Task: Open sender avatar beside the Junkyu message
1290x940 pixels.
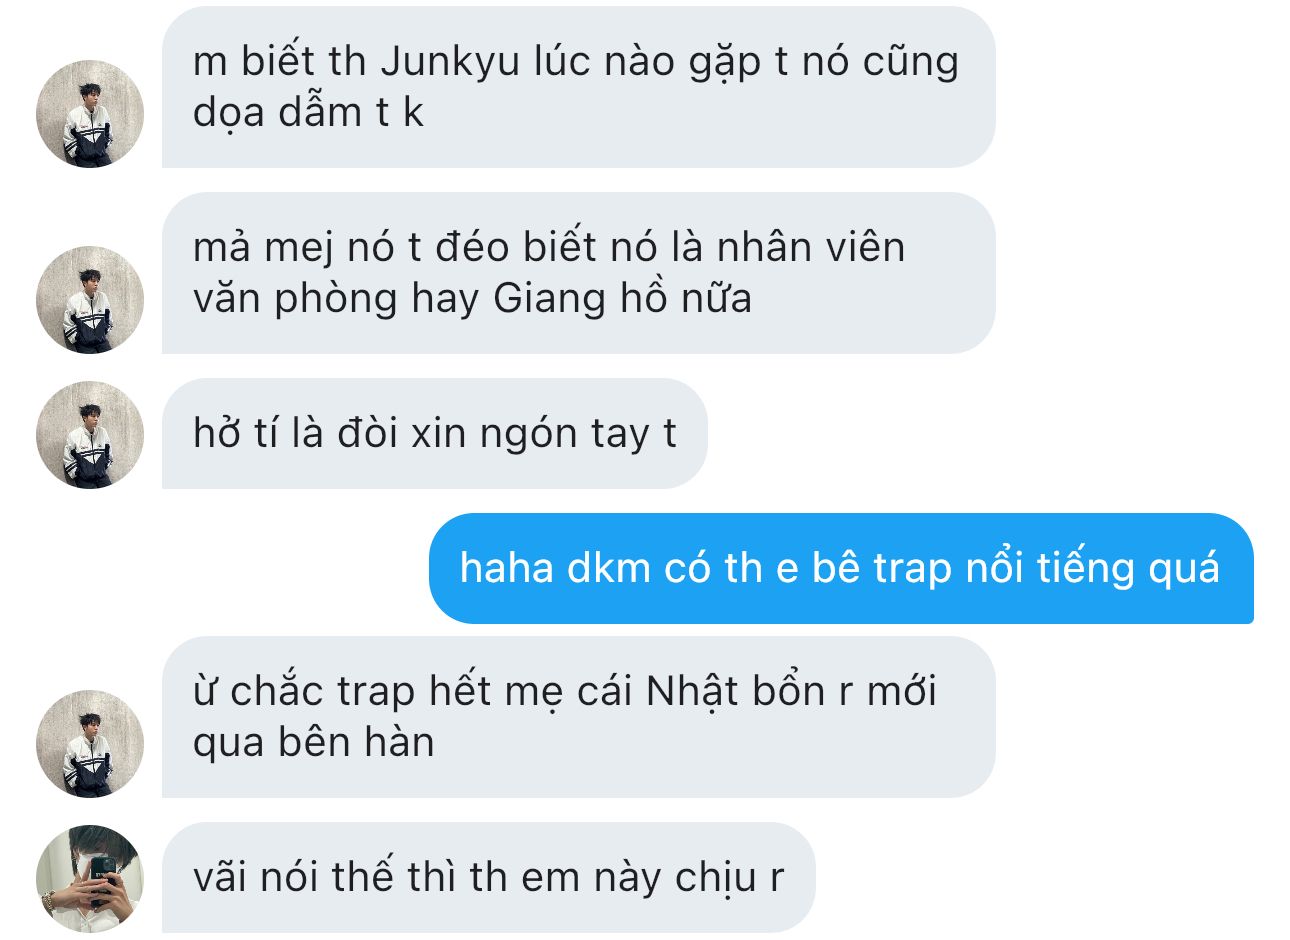Action: (90, 114)
